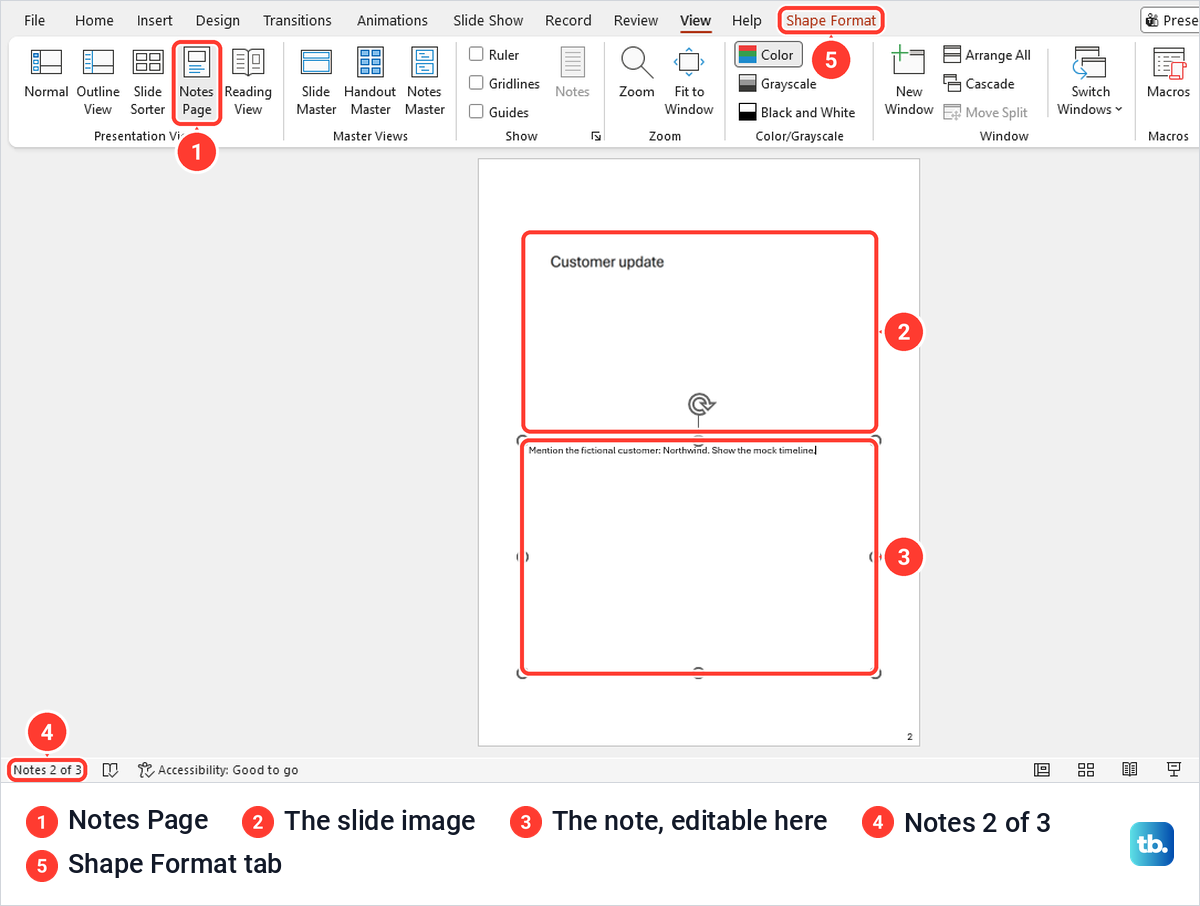
Task: Click Reading View icon in status bar
Action: coord(1130,769)
